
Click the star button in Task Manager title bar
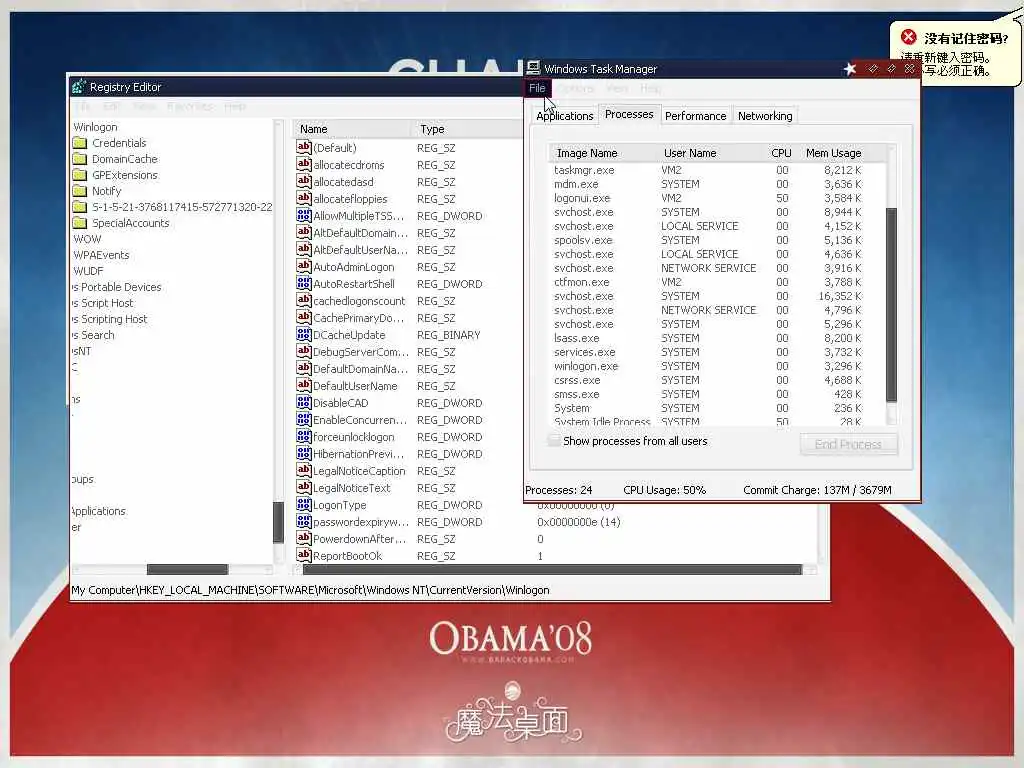(x=850, y=69)
